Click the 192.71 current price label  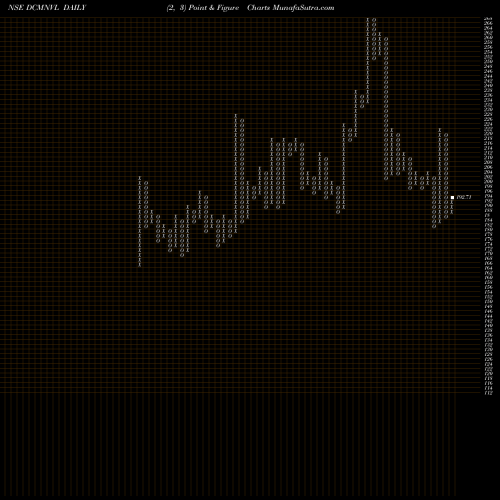coord(464,197)
